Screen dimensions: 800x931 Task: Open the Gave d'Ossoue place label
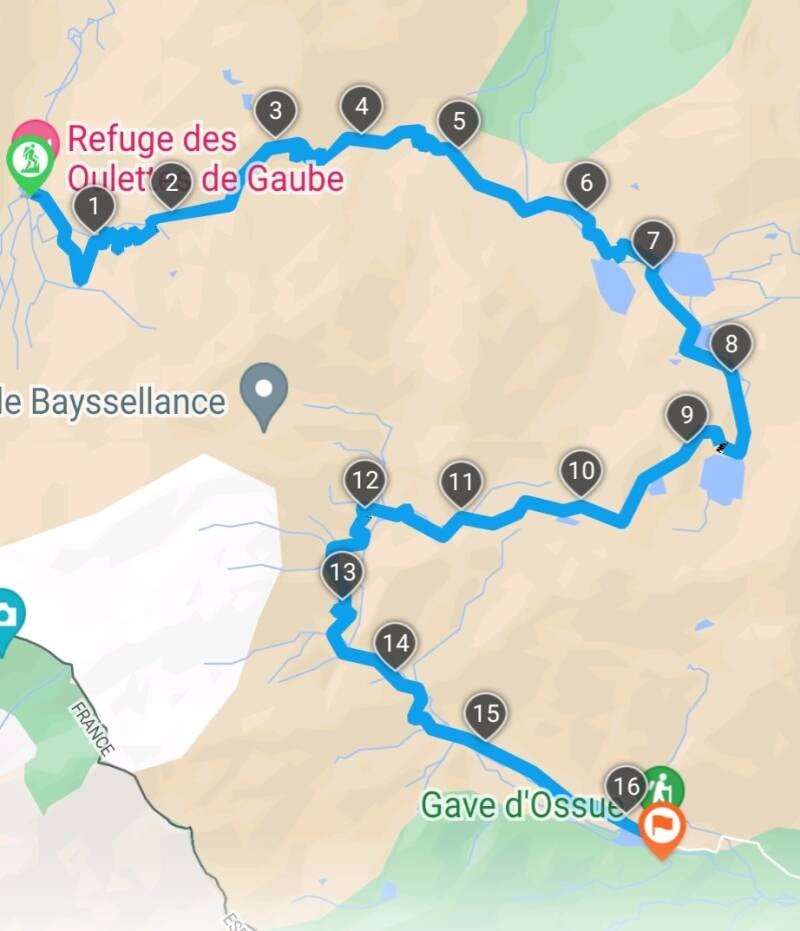tap(516, 805)
